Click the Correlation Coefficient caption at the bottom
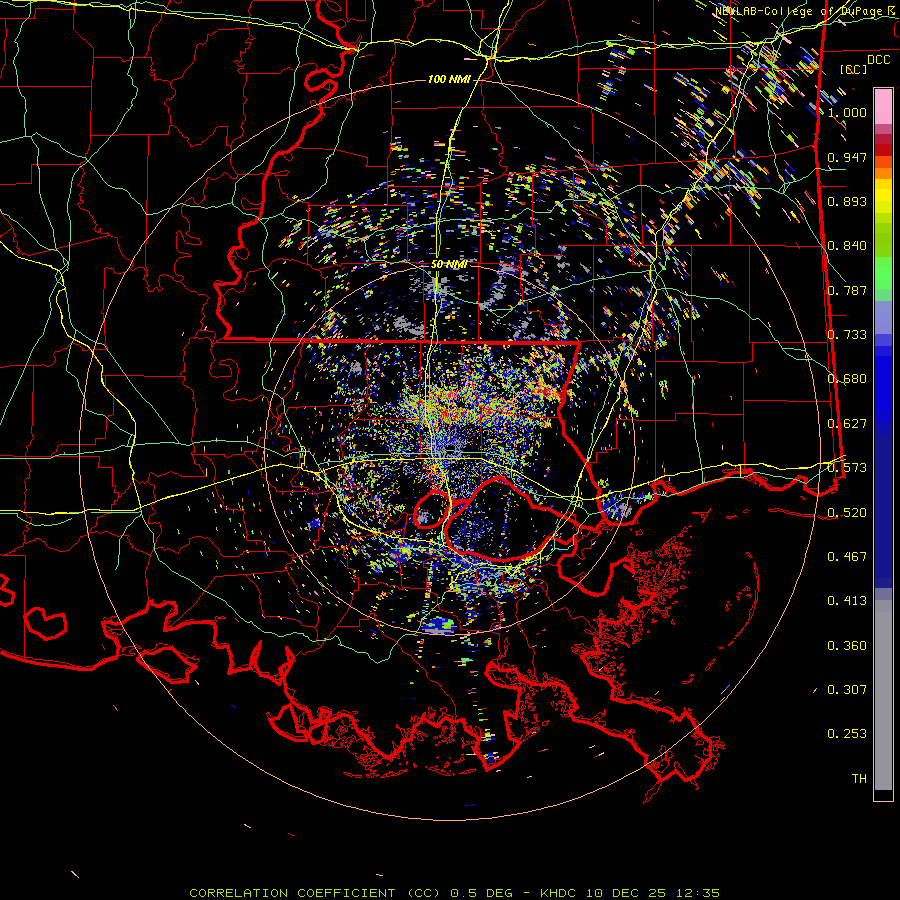The height and width of the screenshot is (900, 900). 455,893
